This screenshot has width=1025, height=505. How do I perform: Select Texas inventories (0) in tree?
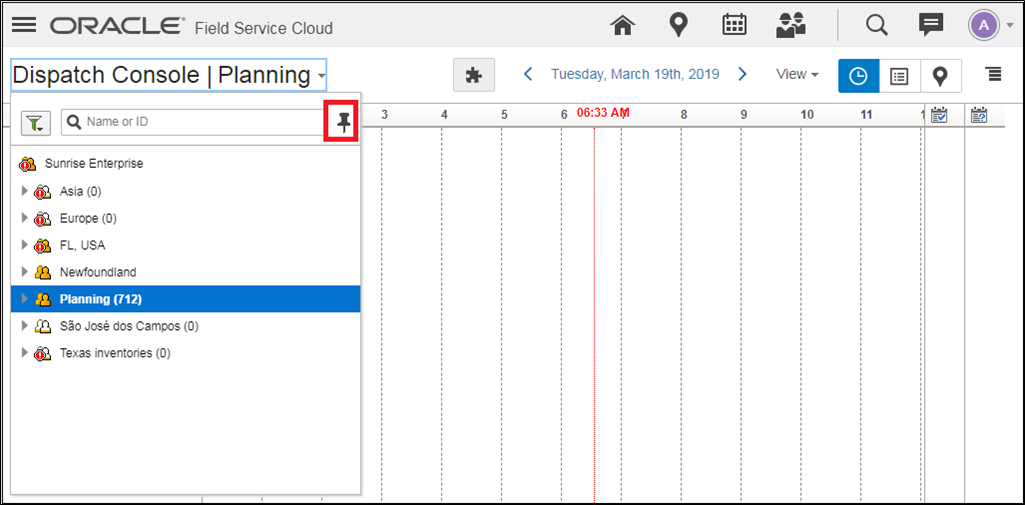click(115, 353)
